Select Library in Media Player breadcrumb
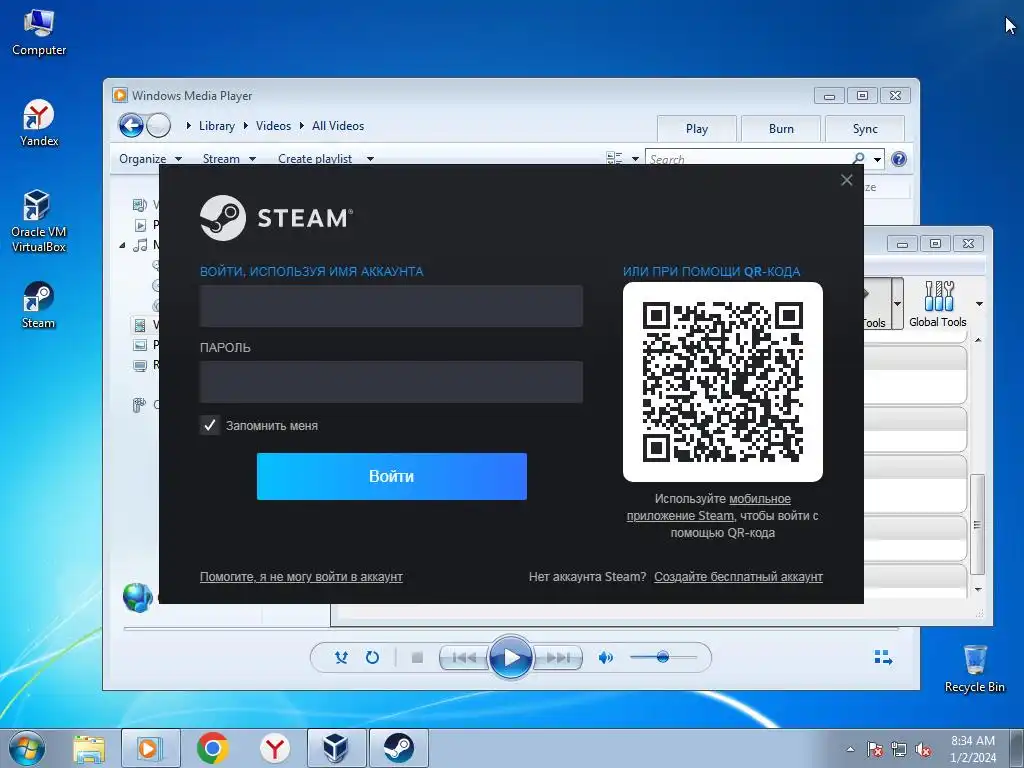The image size is (1024, 768). (x=217, y=126)
